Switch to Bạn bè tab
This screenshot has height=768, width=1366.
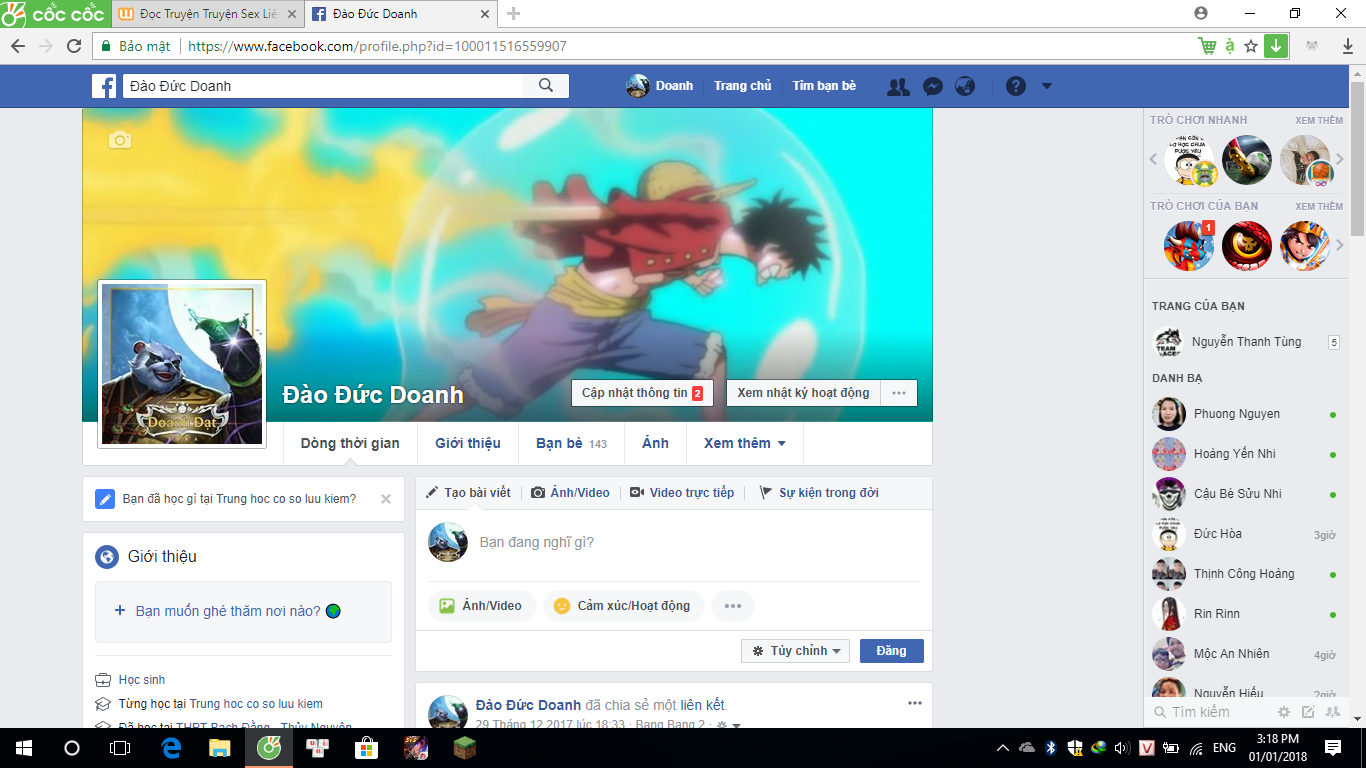coord(571,443)
